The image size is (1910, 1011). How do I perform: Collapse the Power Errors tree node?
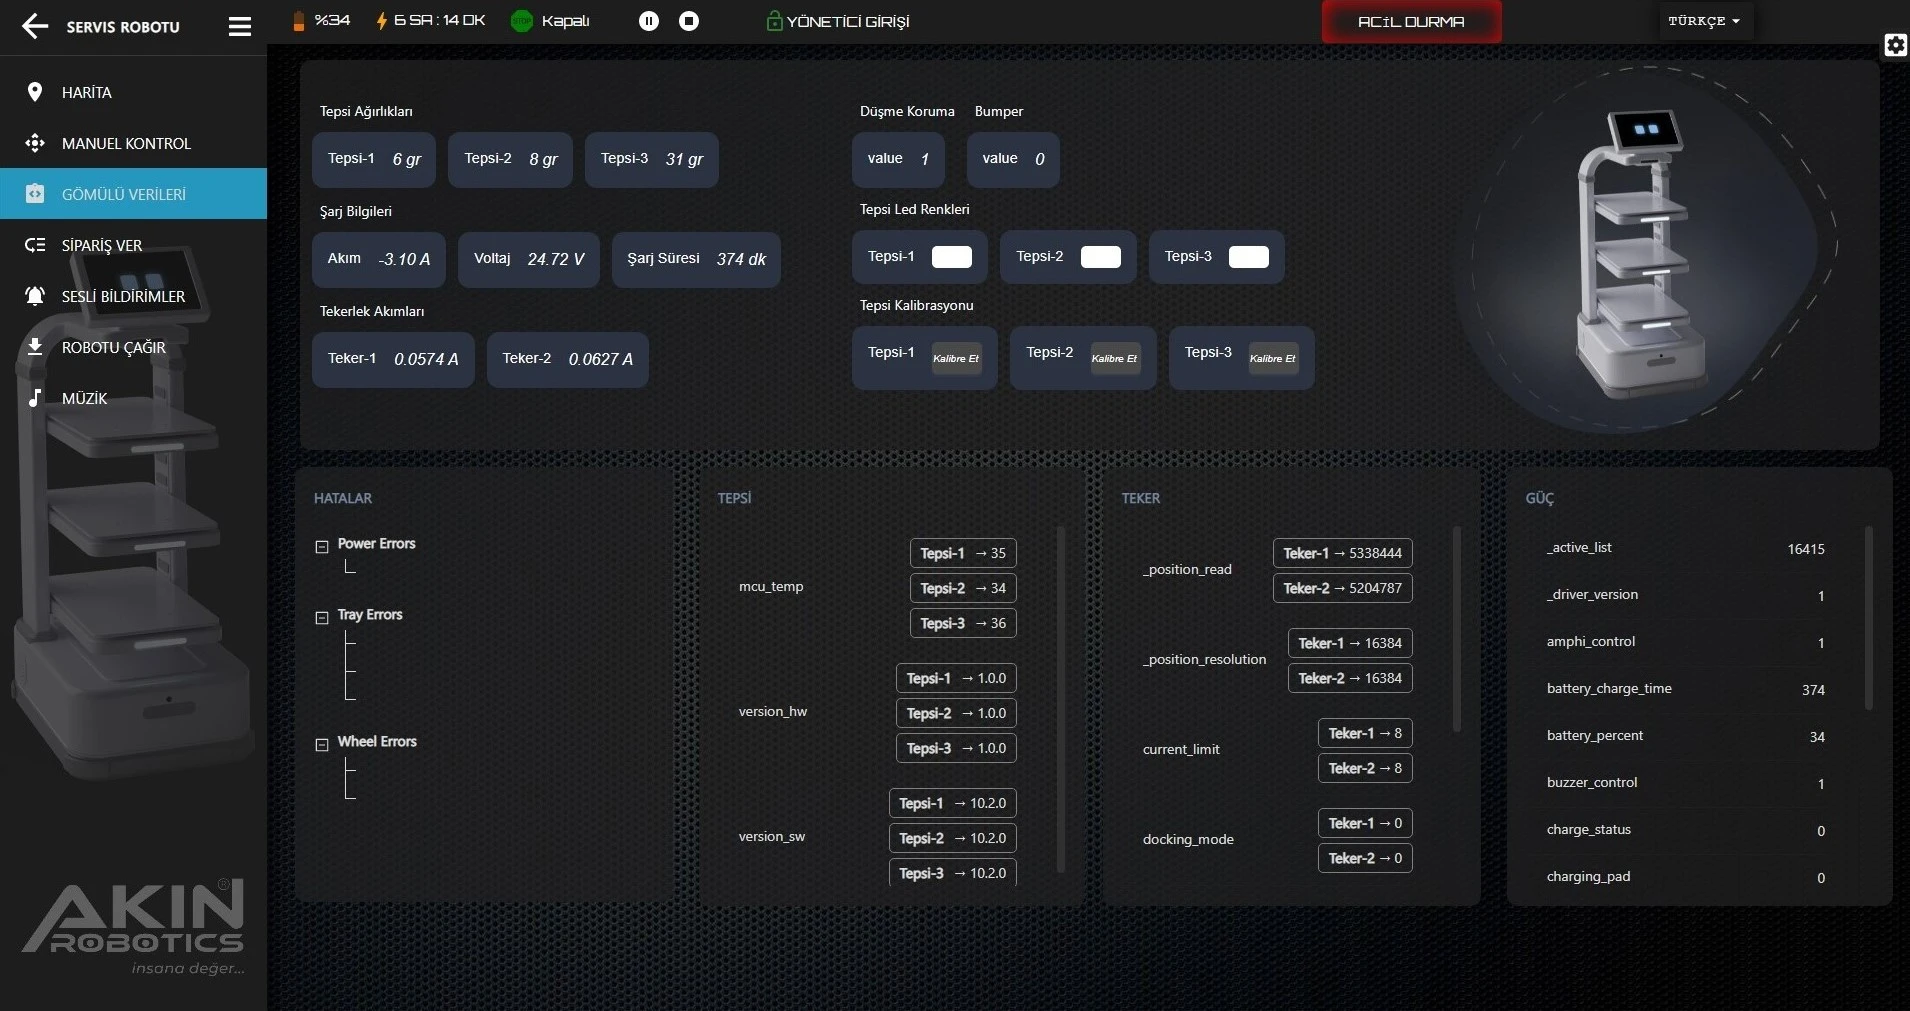tap(322, 546)
